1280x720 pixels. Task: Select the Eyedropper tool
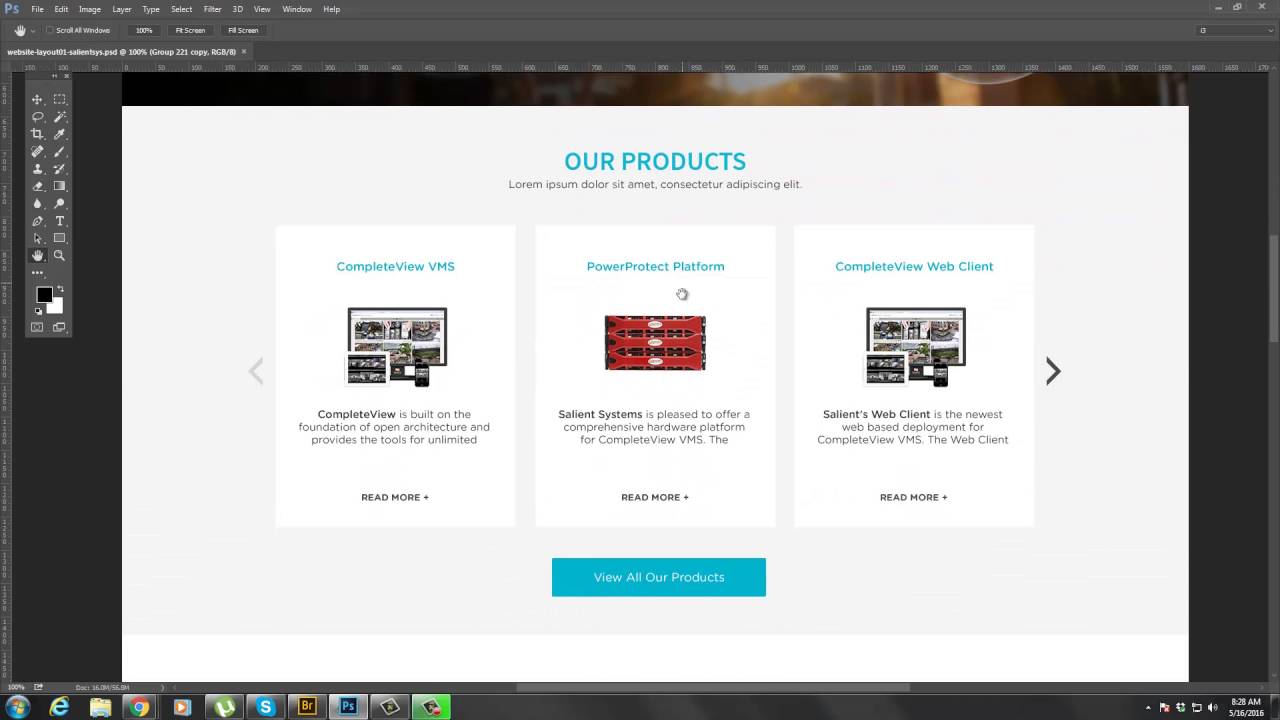pyautogui.click(x=59, y=134)
